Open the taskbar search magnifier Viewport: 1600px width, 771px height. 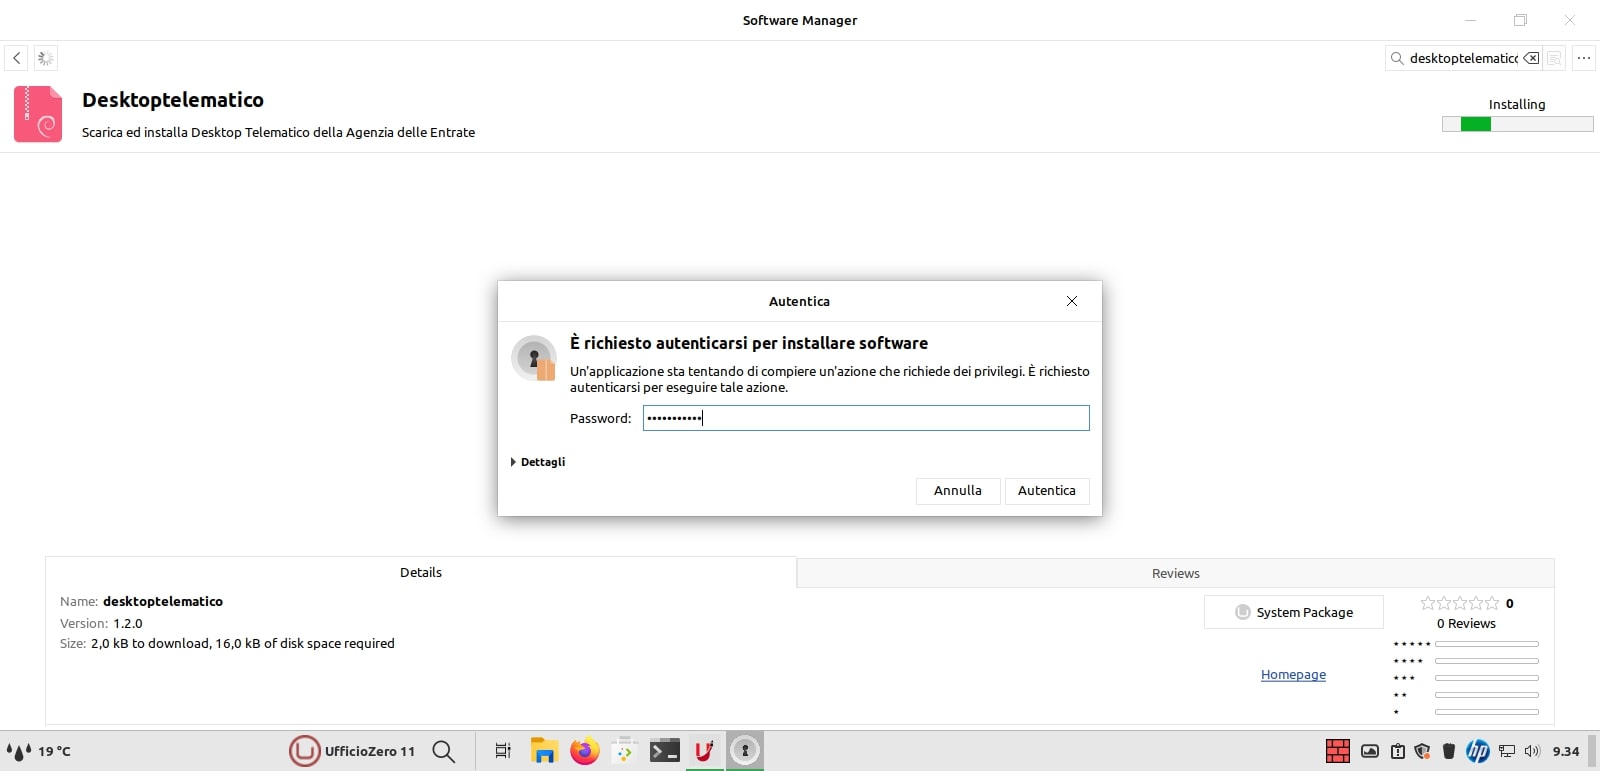[x=444, y=751]
